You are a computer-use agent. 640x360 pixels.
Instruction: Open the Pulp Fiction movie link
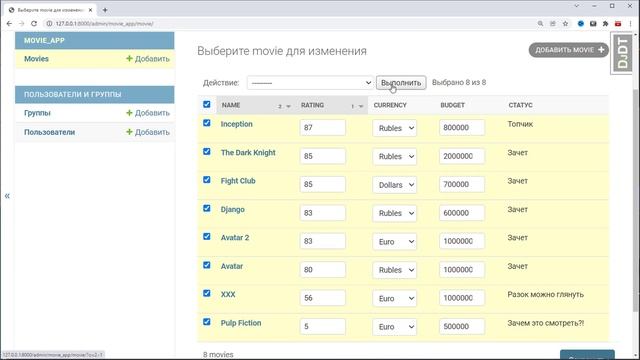[241, 323]
